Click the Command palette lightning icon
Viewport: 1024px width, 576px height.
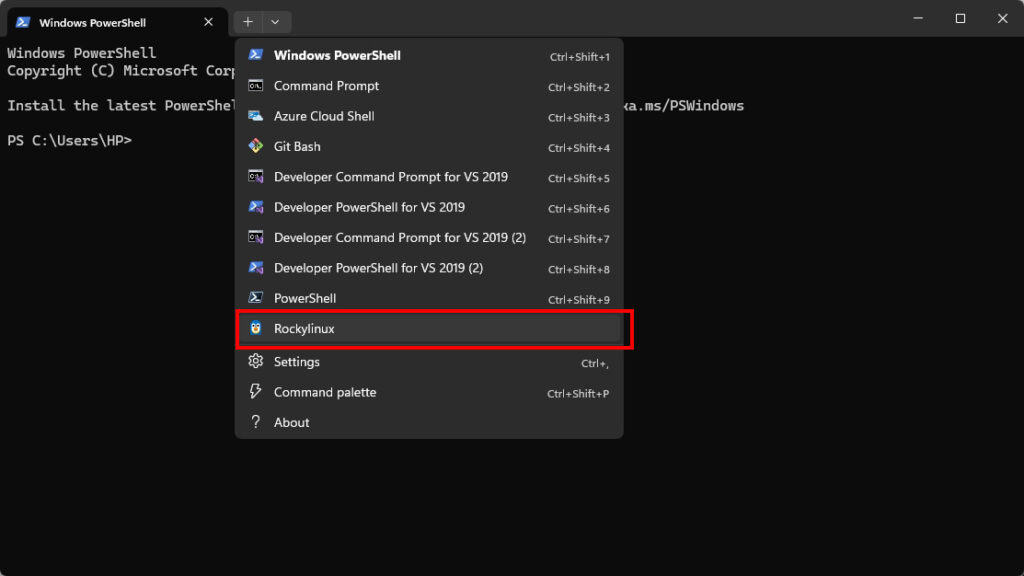point(255,391)
